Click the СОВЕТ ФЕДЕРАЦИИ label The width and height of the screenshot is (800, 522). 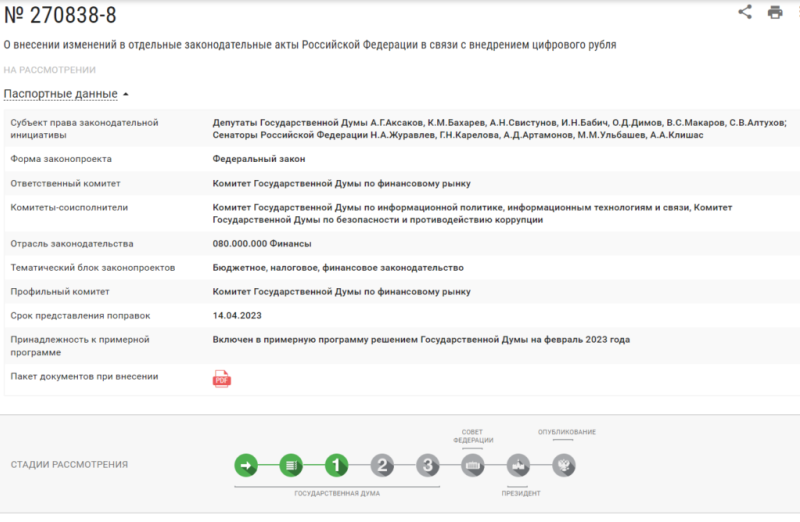pyautogui.click(x=473, y=436)
